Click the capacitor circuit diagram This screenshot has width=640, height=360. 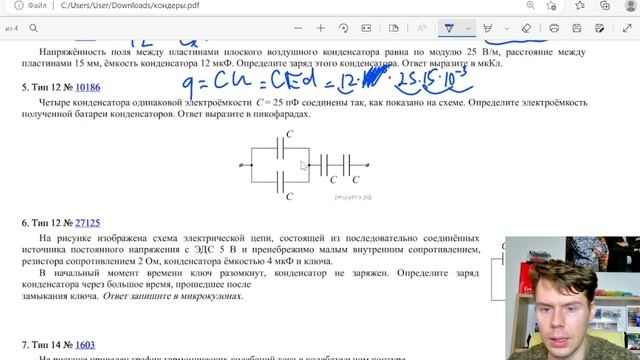pyautogui.click(x=304, y=165)
